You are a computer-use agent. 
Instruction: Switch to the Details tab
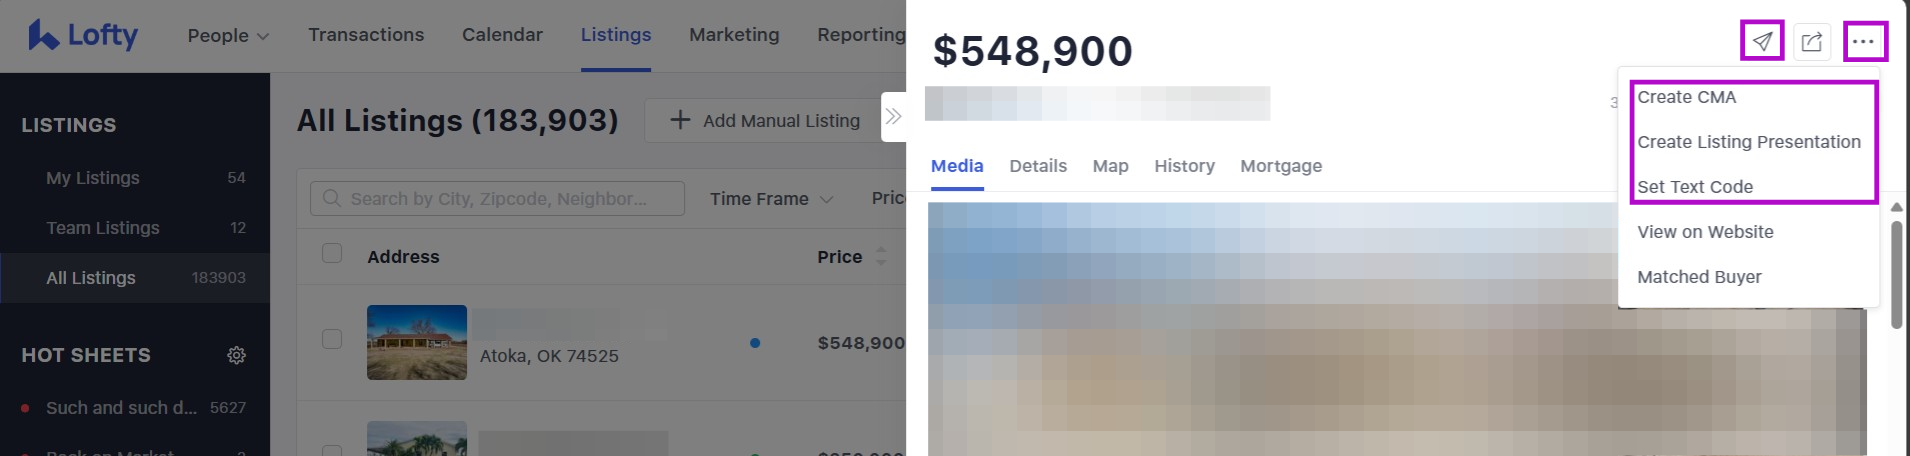tap(1037, 166)
